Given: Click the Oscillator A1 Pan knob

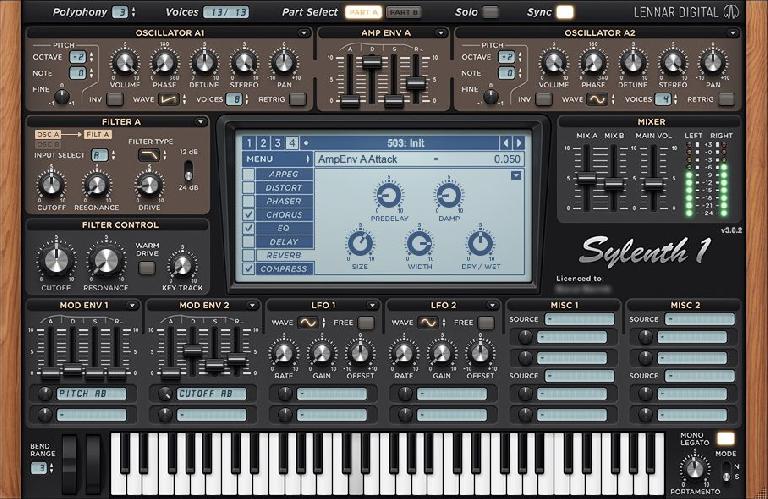Looking at the screenshot, I should (x=284, y=63).
